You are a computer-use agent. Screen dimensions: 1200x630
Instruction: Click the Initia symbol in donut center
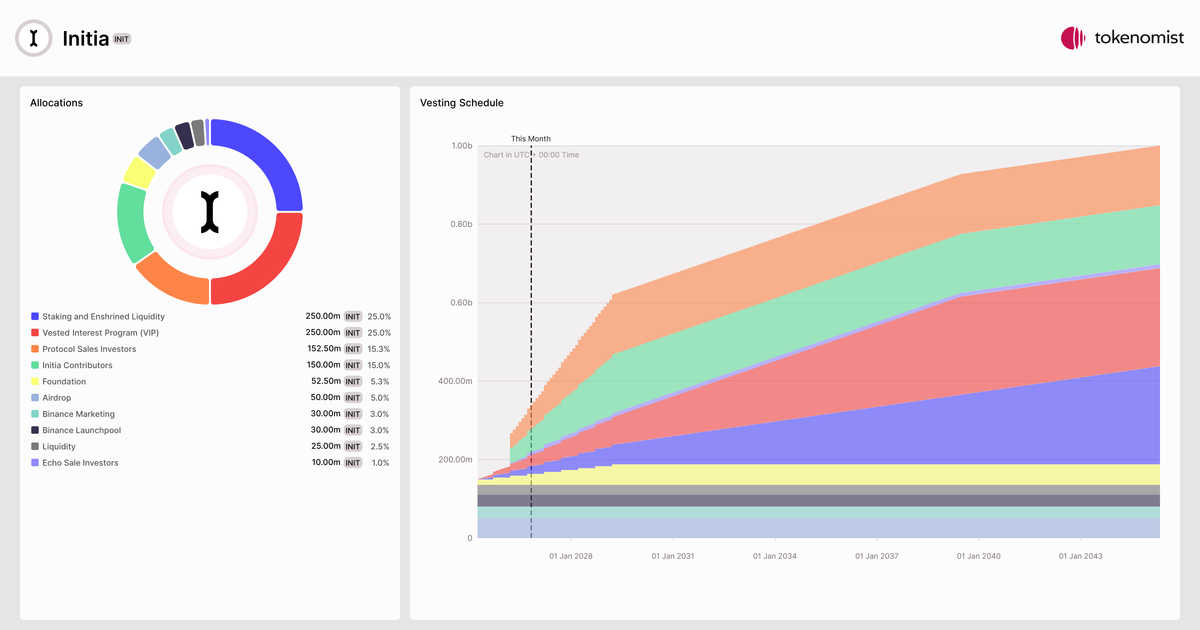click(x=209, y=212)
